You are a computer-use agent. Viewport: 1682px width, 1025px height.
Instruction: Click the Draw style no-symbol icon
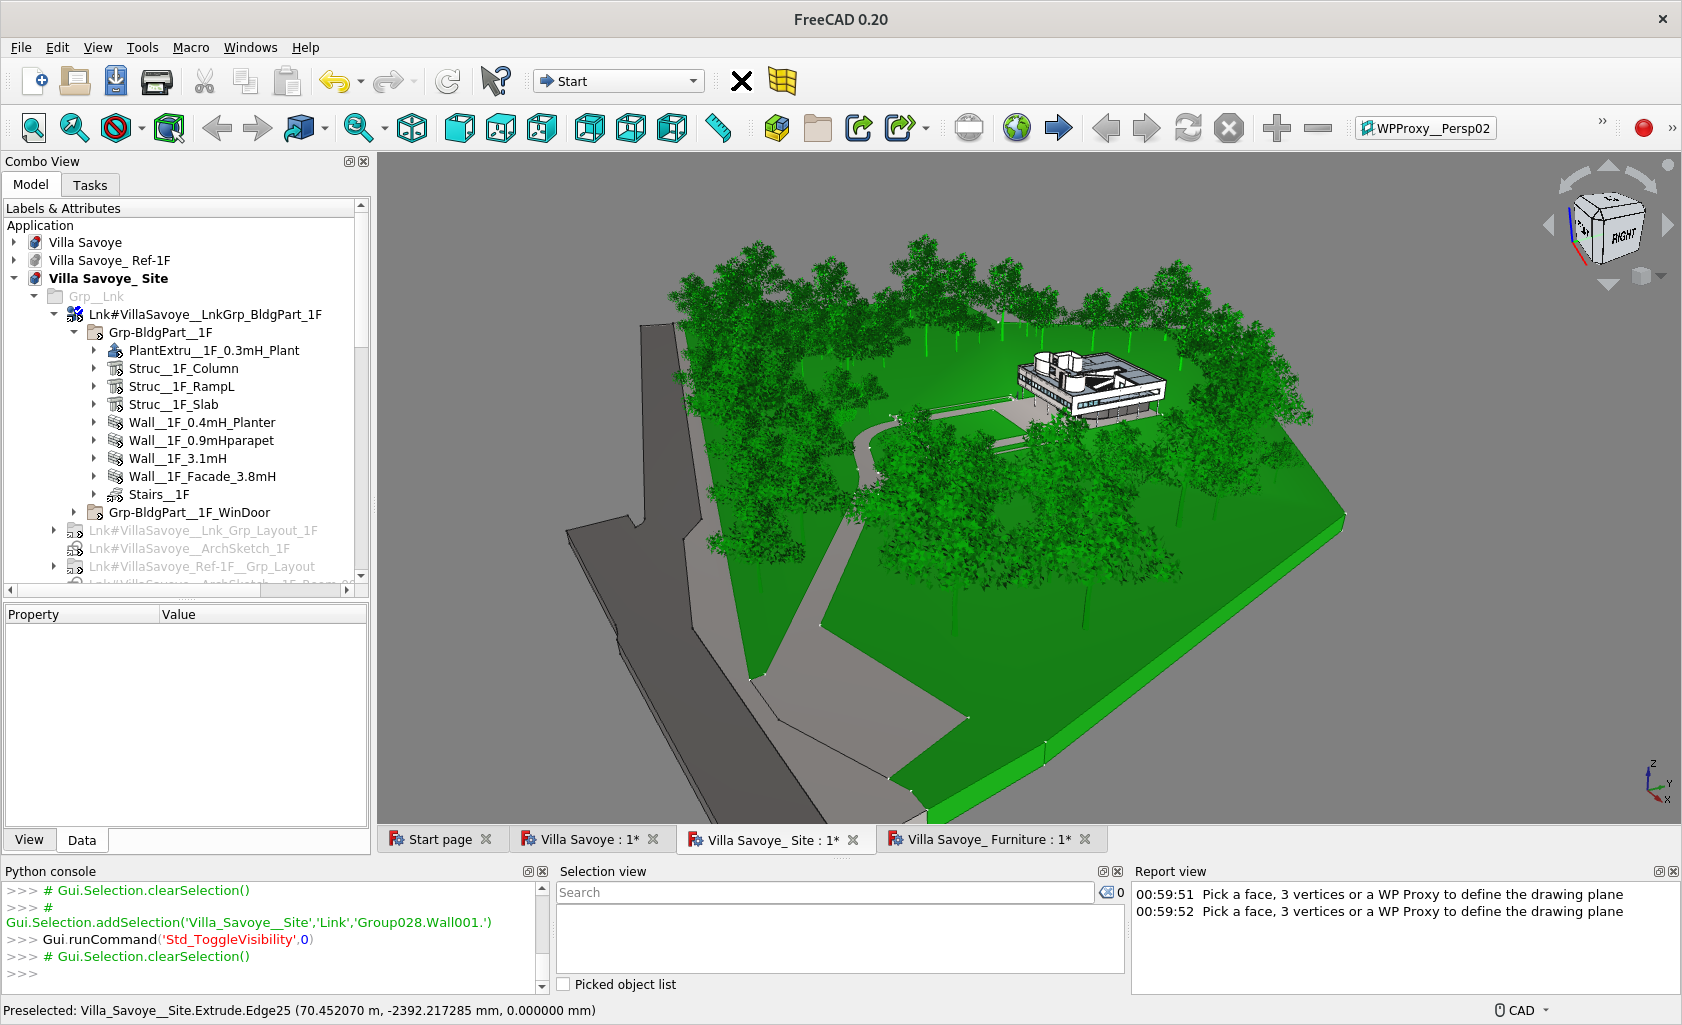(x=116, y=128)
